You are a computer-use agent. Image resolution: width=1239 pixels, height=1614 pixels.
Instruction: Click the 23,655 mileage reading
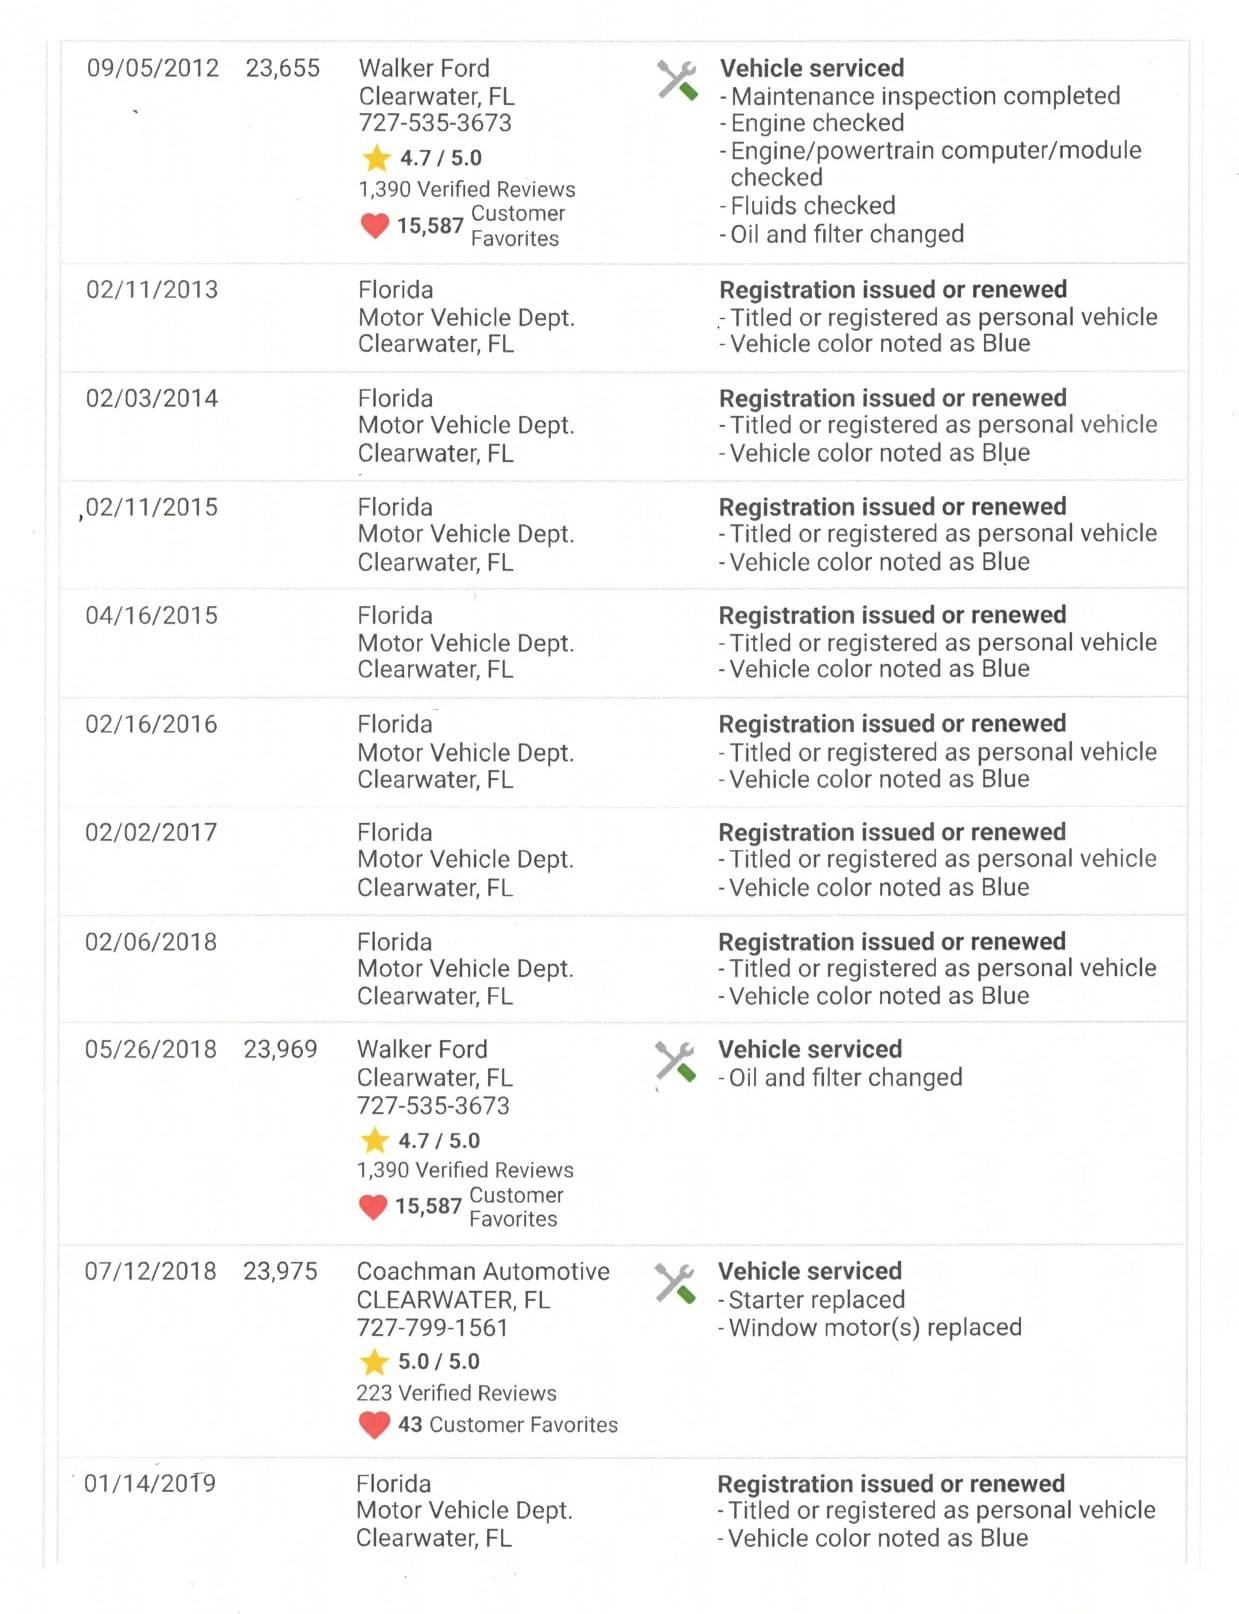[x=283, y=68]
